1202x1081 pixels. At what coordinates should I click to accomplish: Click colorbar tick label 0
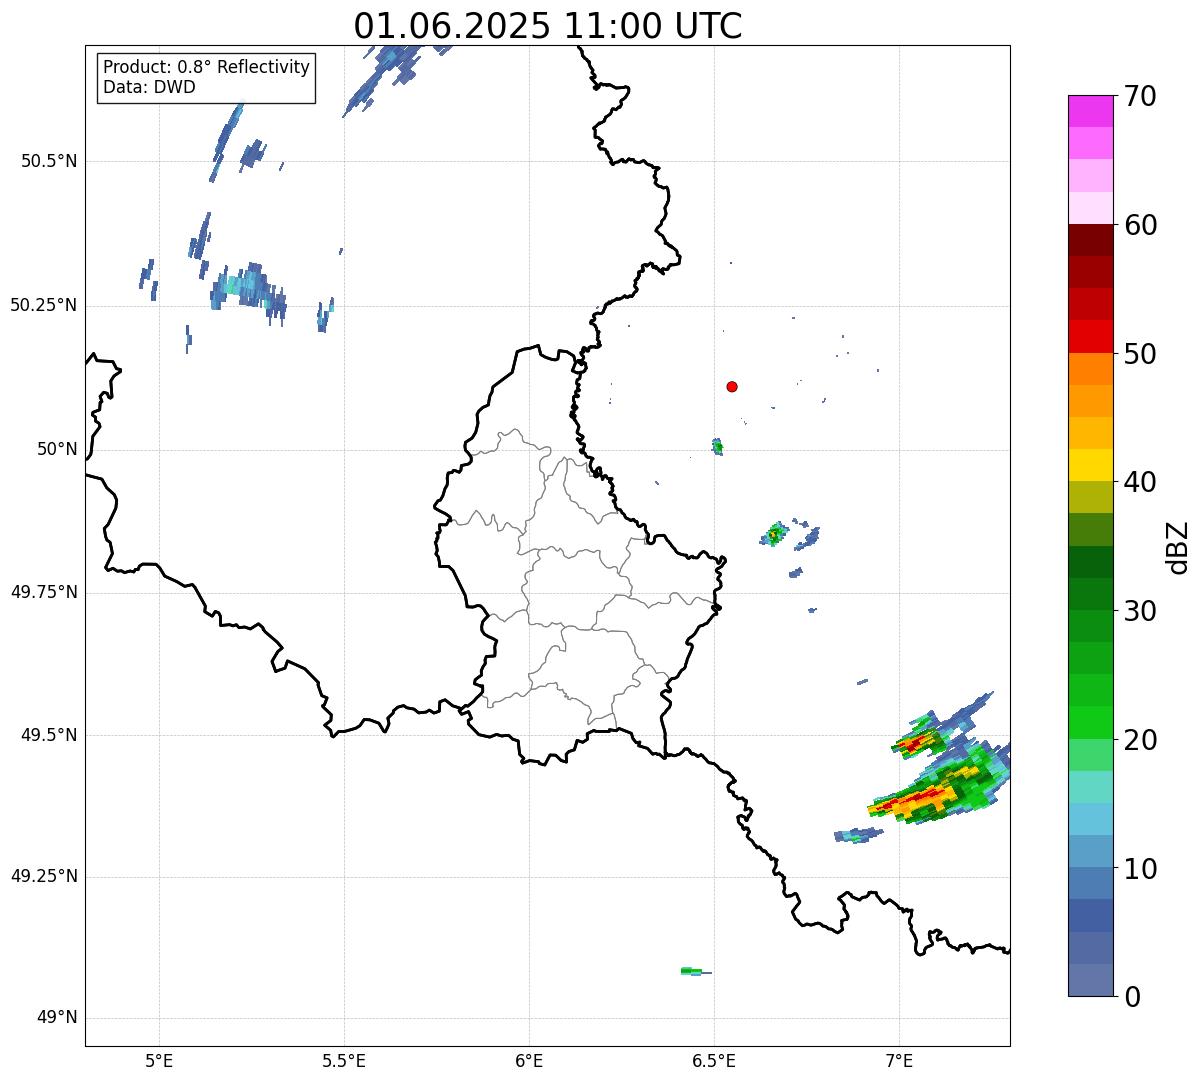(1132, 997)
